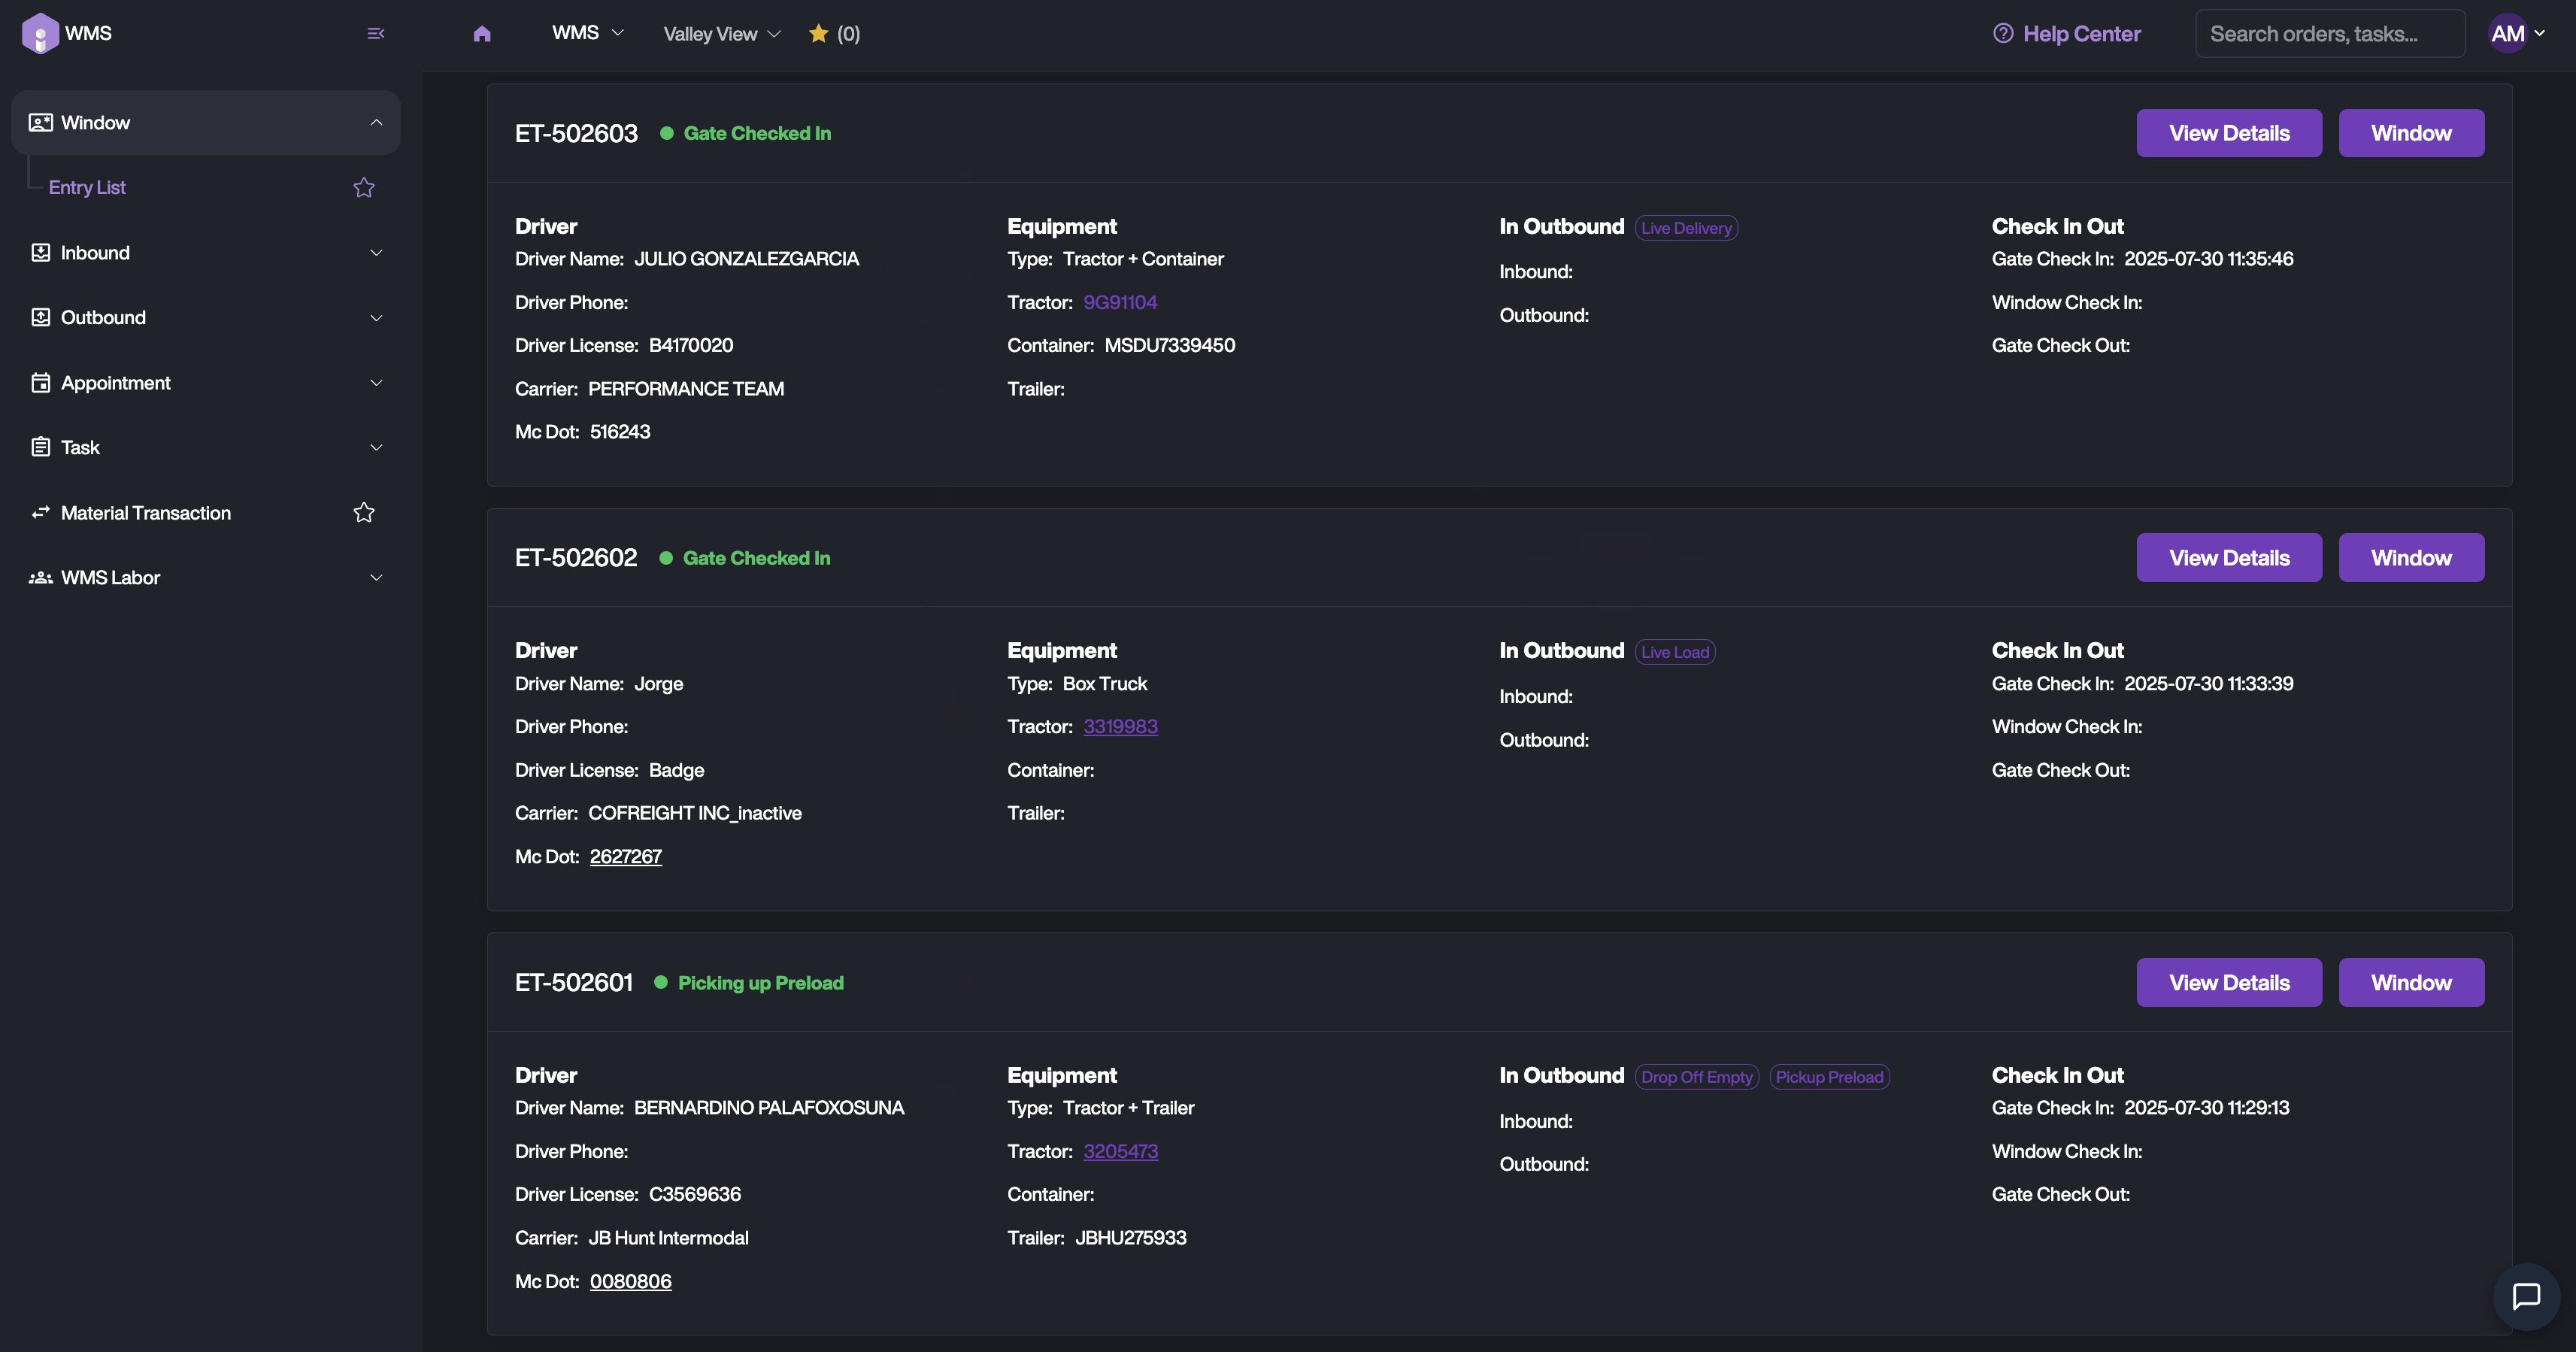This screenshot has height=1352, width=2576.
Task: Focus the search orders, tasks field
Action: tap(2330, 33)
